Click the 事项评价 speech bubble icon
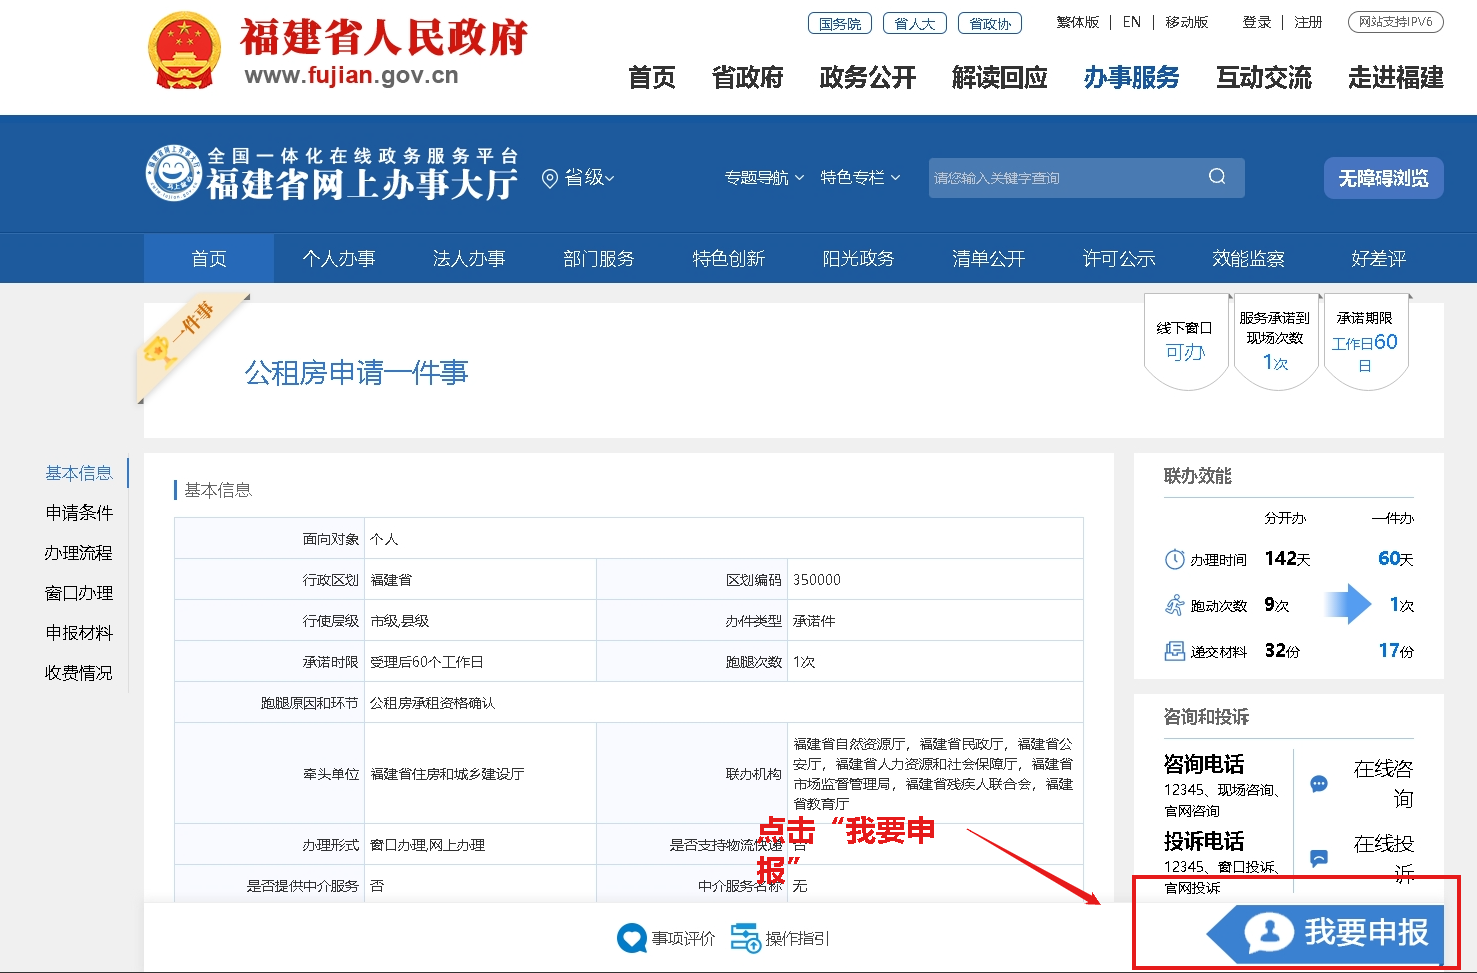Viewport: 1477px width, 973px height. [x=631, y=938]
